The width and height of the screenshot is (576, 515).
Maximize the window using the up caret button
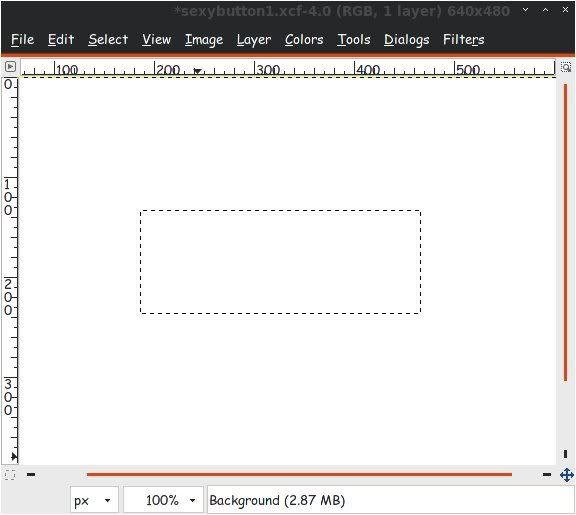point(546,10)
